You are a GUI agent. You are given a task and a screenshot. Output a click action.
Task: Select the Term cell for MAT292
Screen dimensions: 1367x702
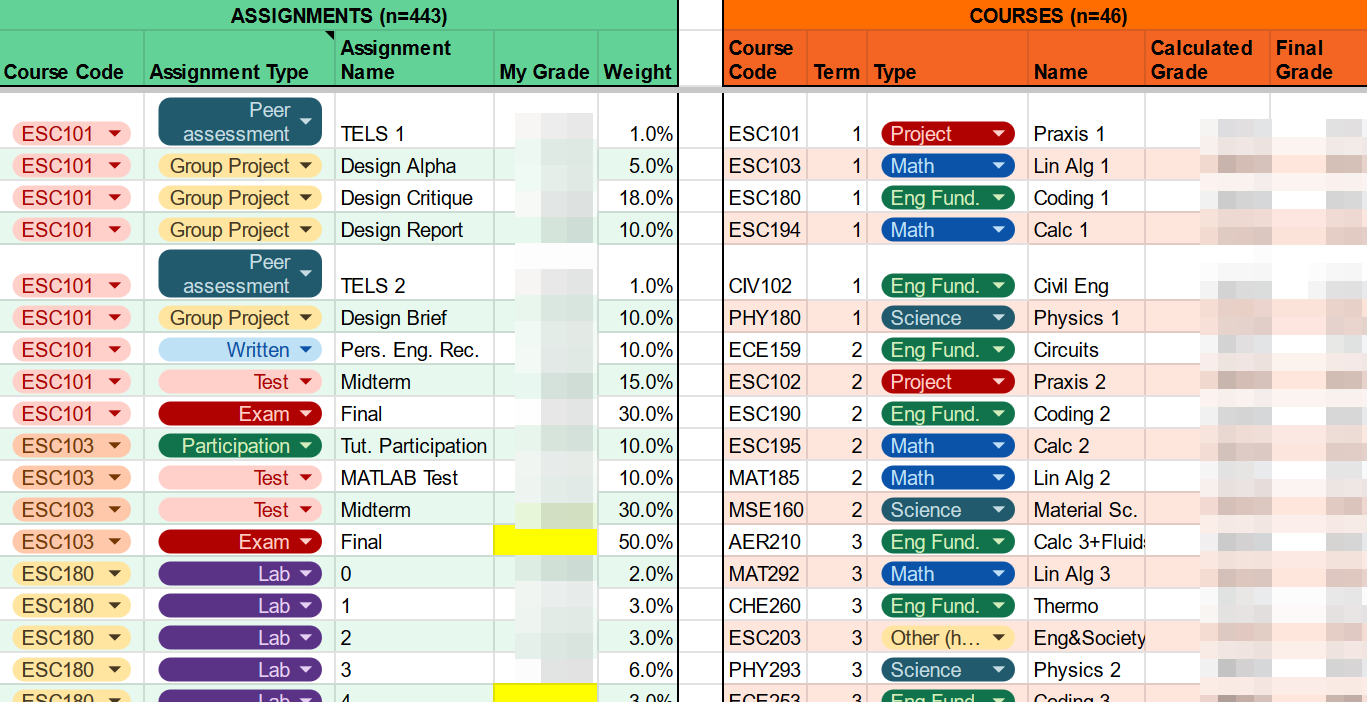click(837, 573)
